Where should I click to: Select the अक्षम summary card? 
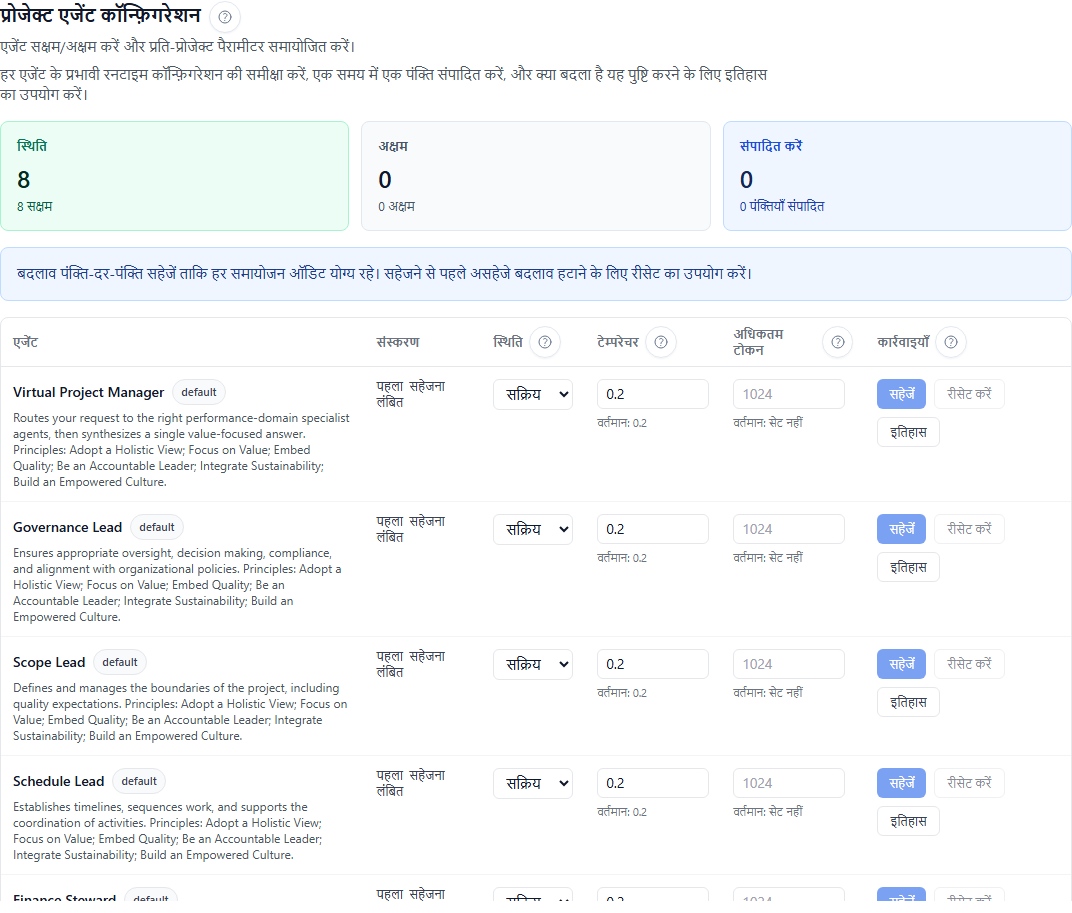coord(535,176)
